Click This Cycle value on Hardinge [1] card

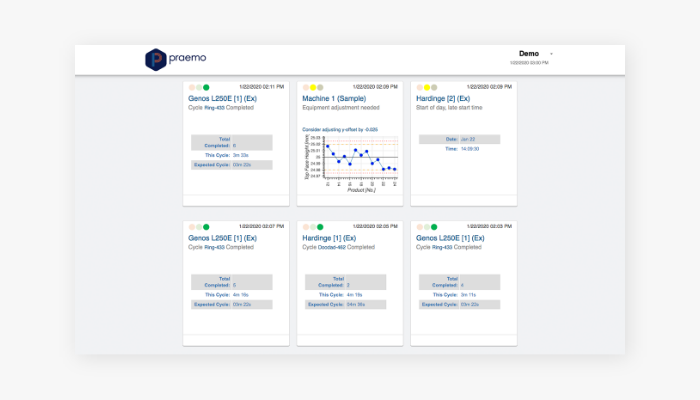pyautogui.click(x=354, y=295)
